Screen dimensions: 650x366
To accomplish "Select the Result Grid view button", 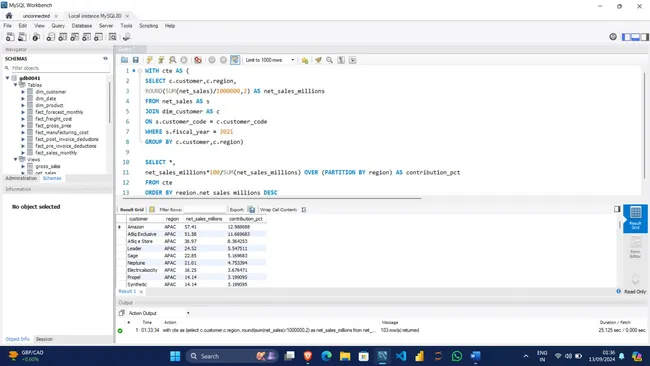I will point(635,218).
